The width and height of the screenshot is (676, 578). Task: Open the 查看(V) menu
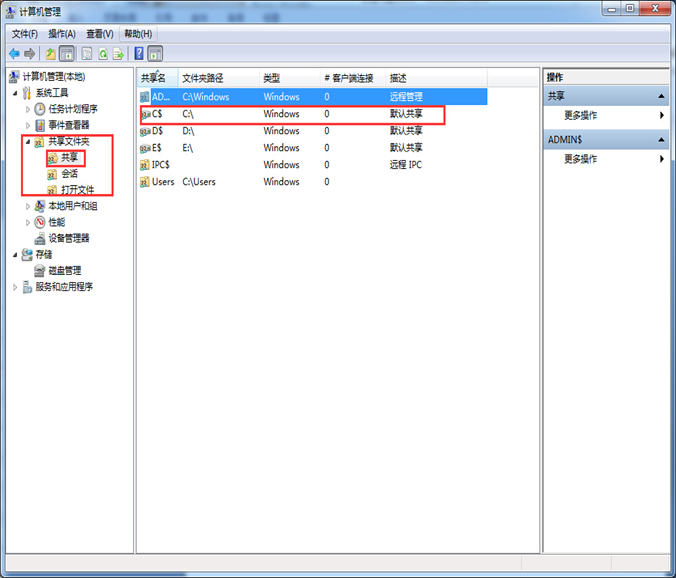coord(99,33)
